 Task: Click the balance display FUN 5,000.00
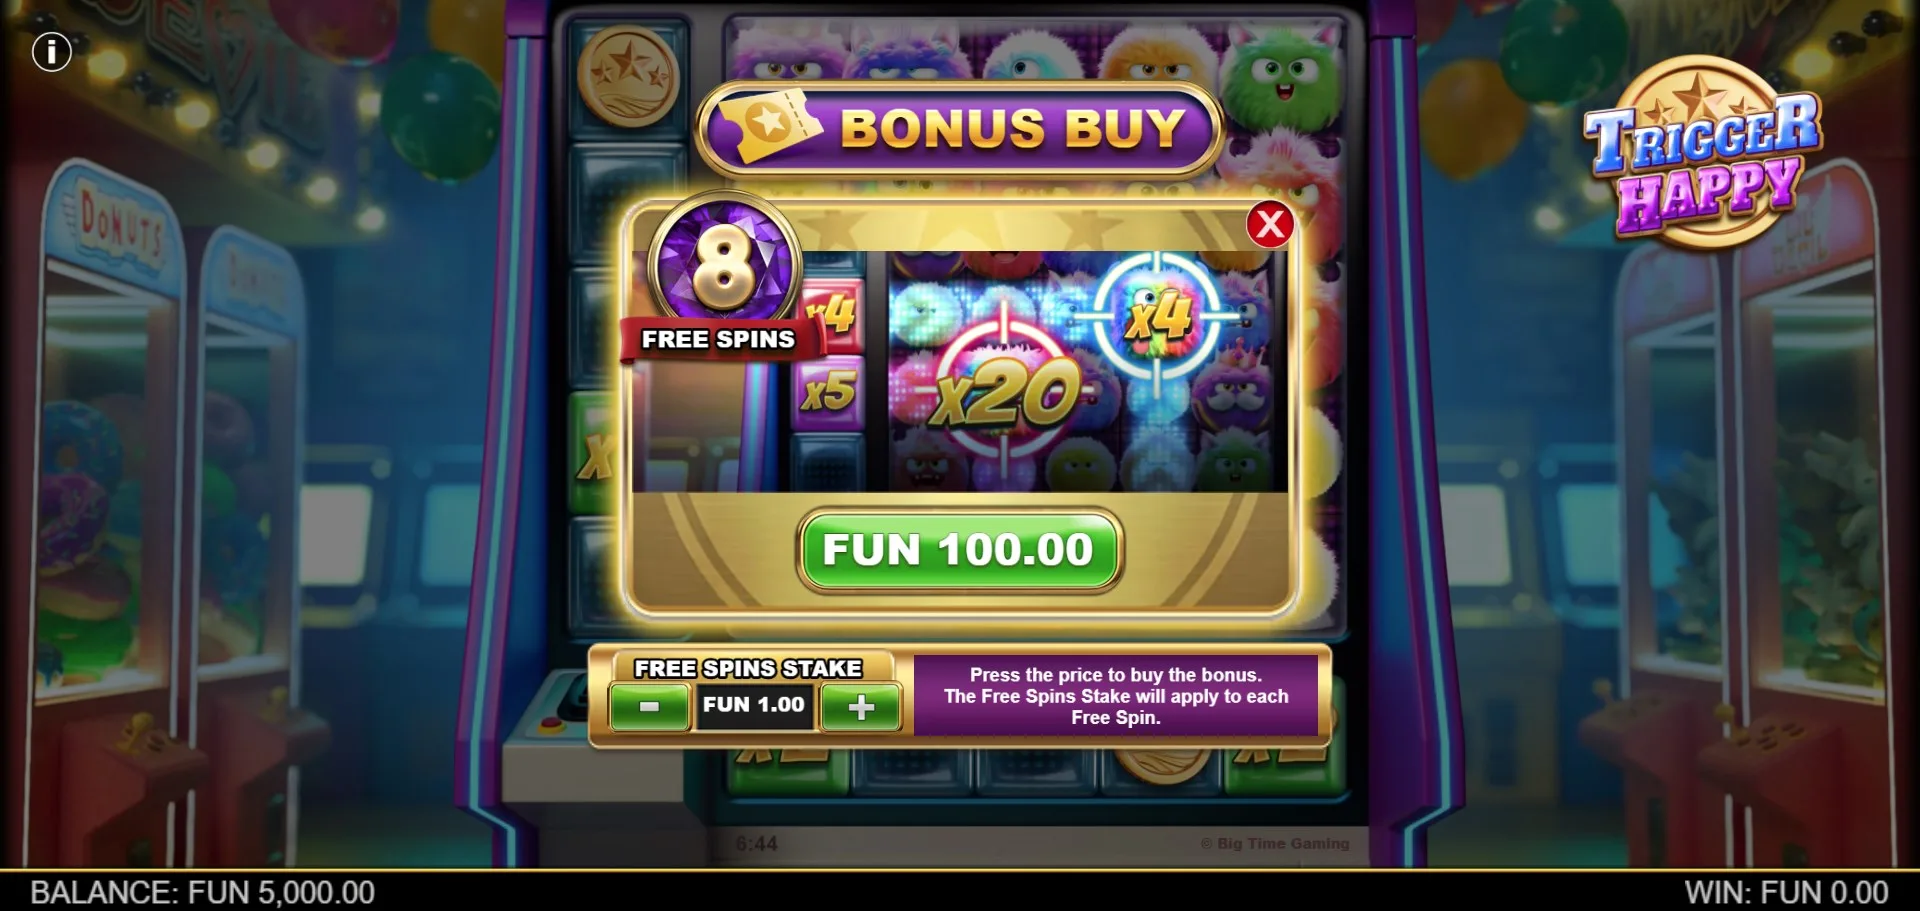[x=203, y=892]
